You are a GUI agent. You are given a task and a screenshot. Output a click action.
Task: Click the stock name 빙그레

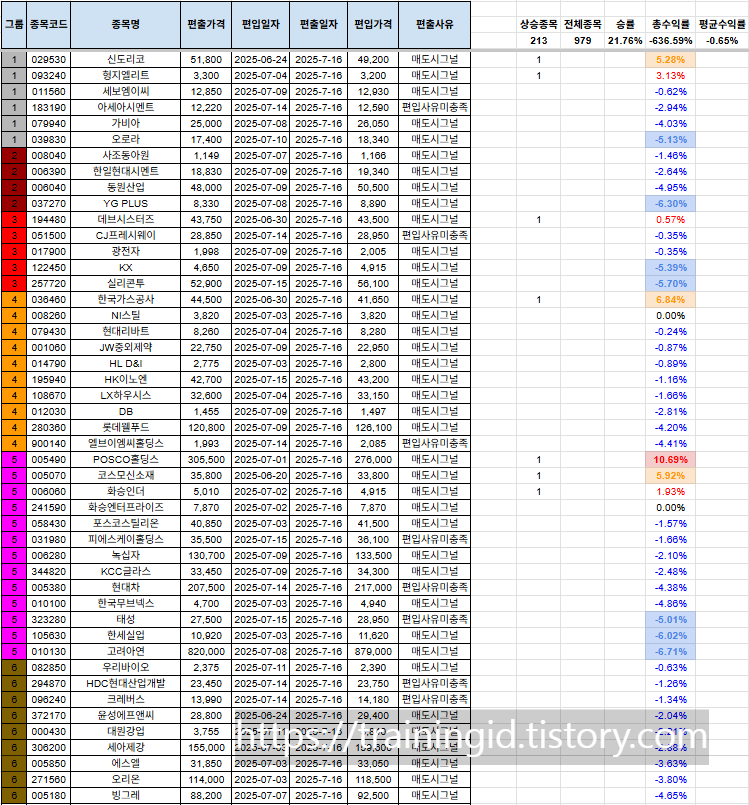(x=126, y=795)
